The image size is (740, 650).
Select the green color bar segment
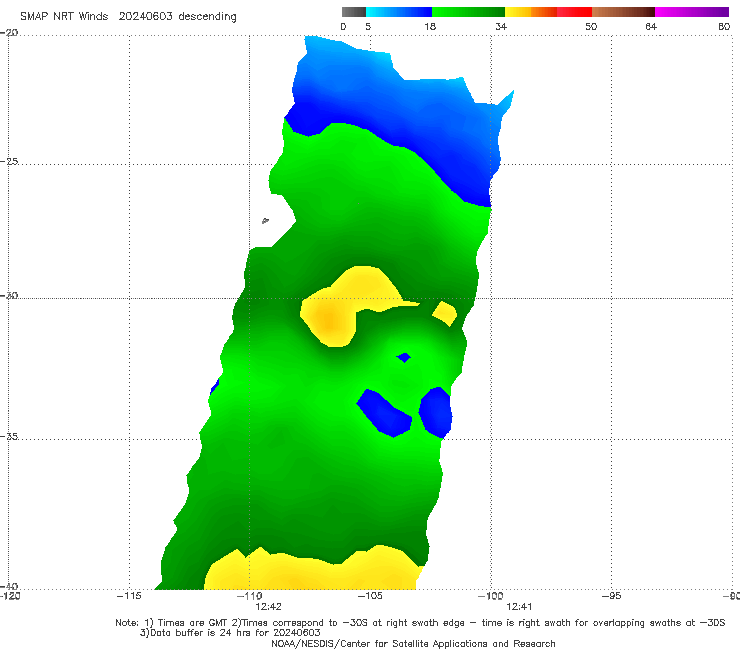(x=468, y=12)
